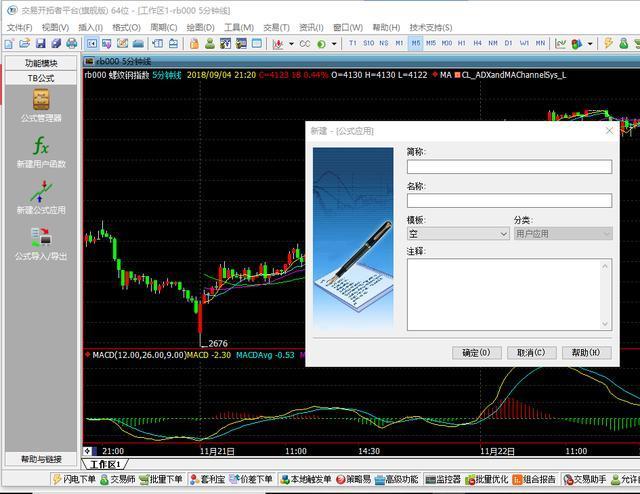Expand dropdown arrow next to chart-type icon
The height and width of the screenshot is (494, 640).
291,44
